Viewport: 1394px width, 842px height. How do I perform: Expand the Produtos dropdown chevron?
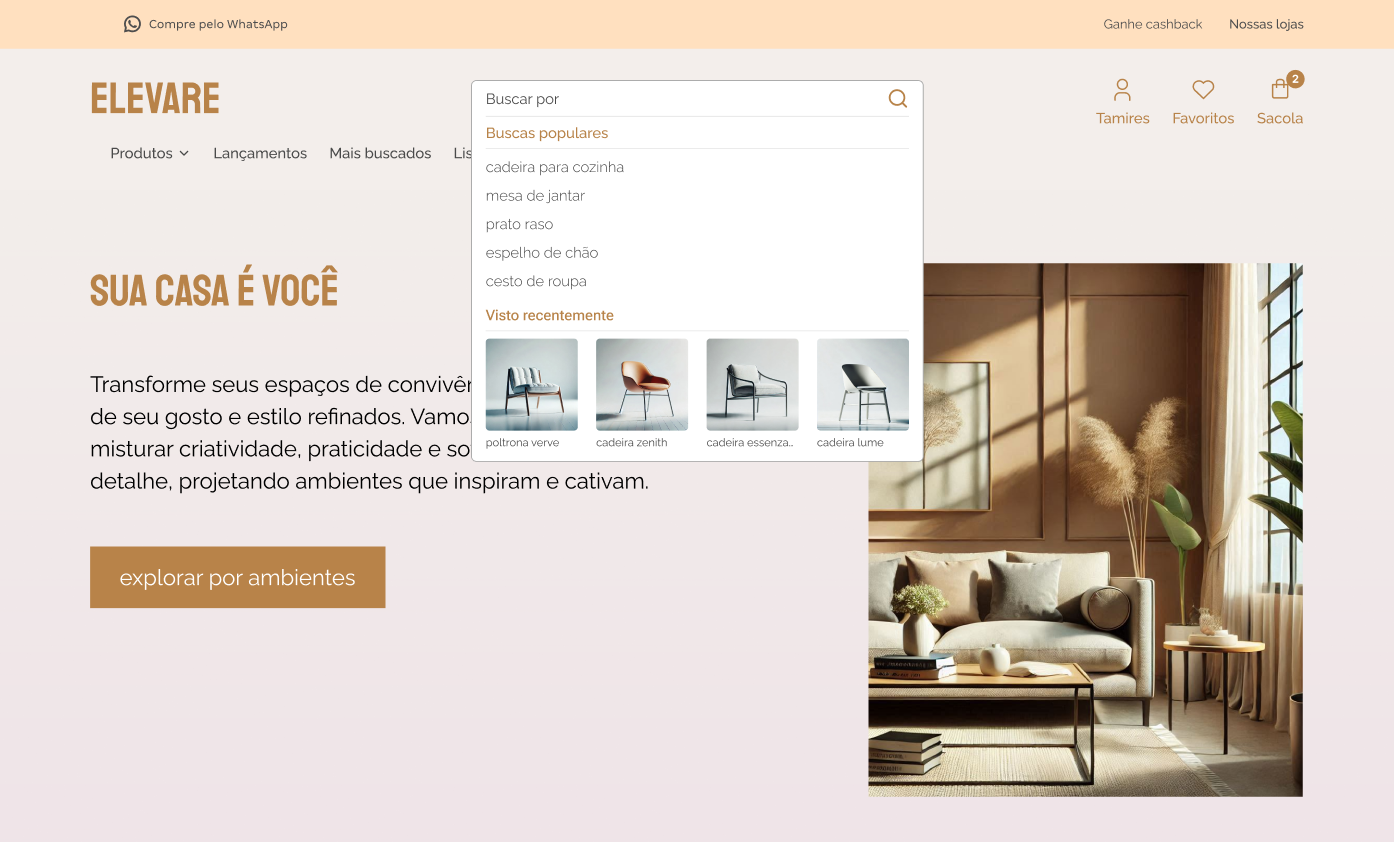click(x=184, y=154)
